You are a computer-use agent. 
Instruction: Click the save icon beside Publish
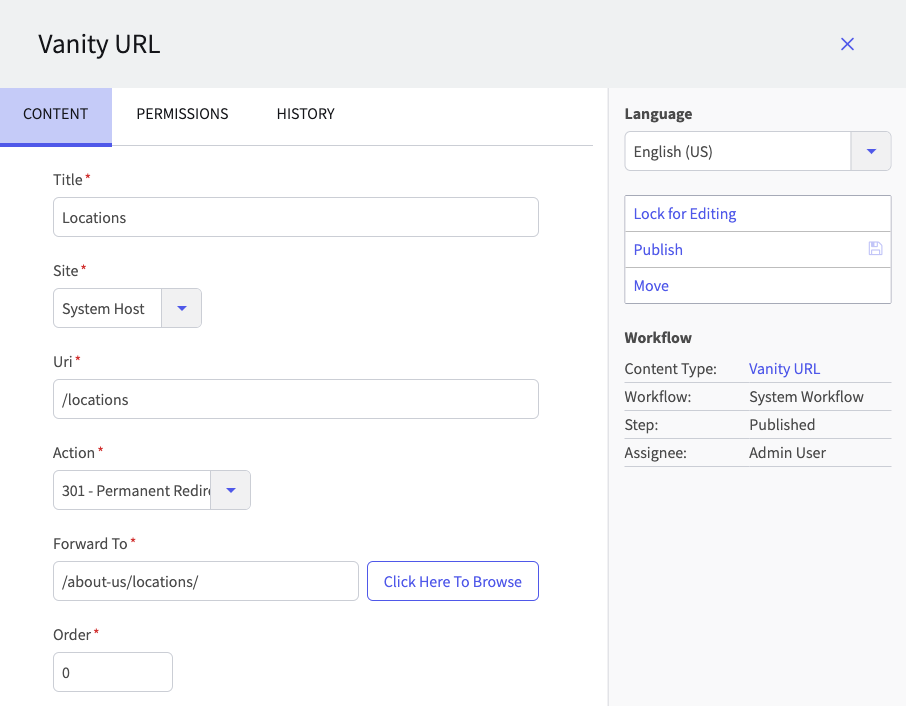[x=875, y=249]
